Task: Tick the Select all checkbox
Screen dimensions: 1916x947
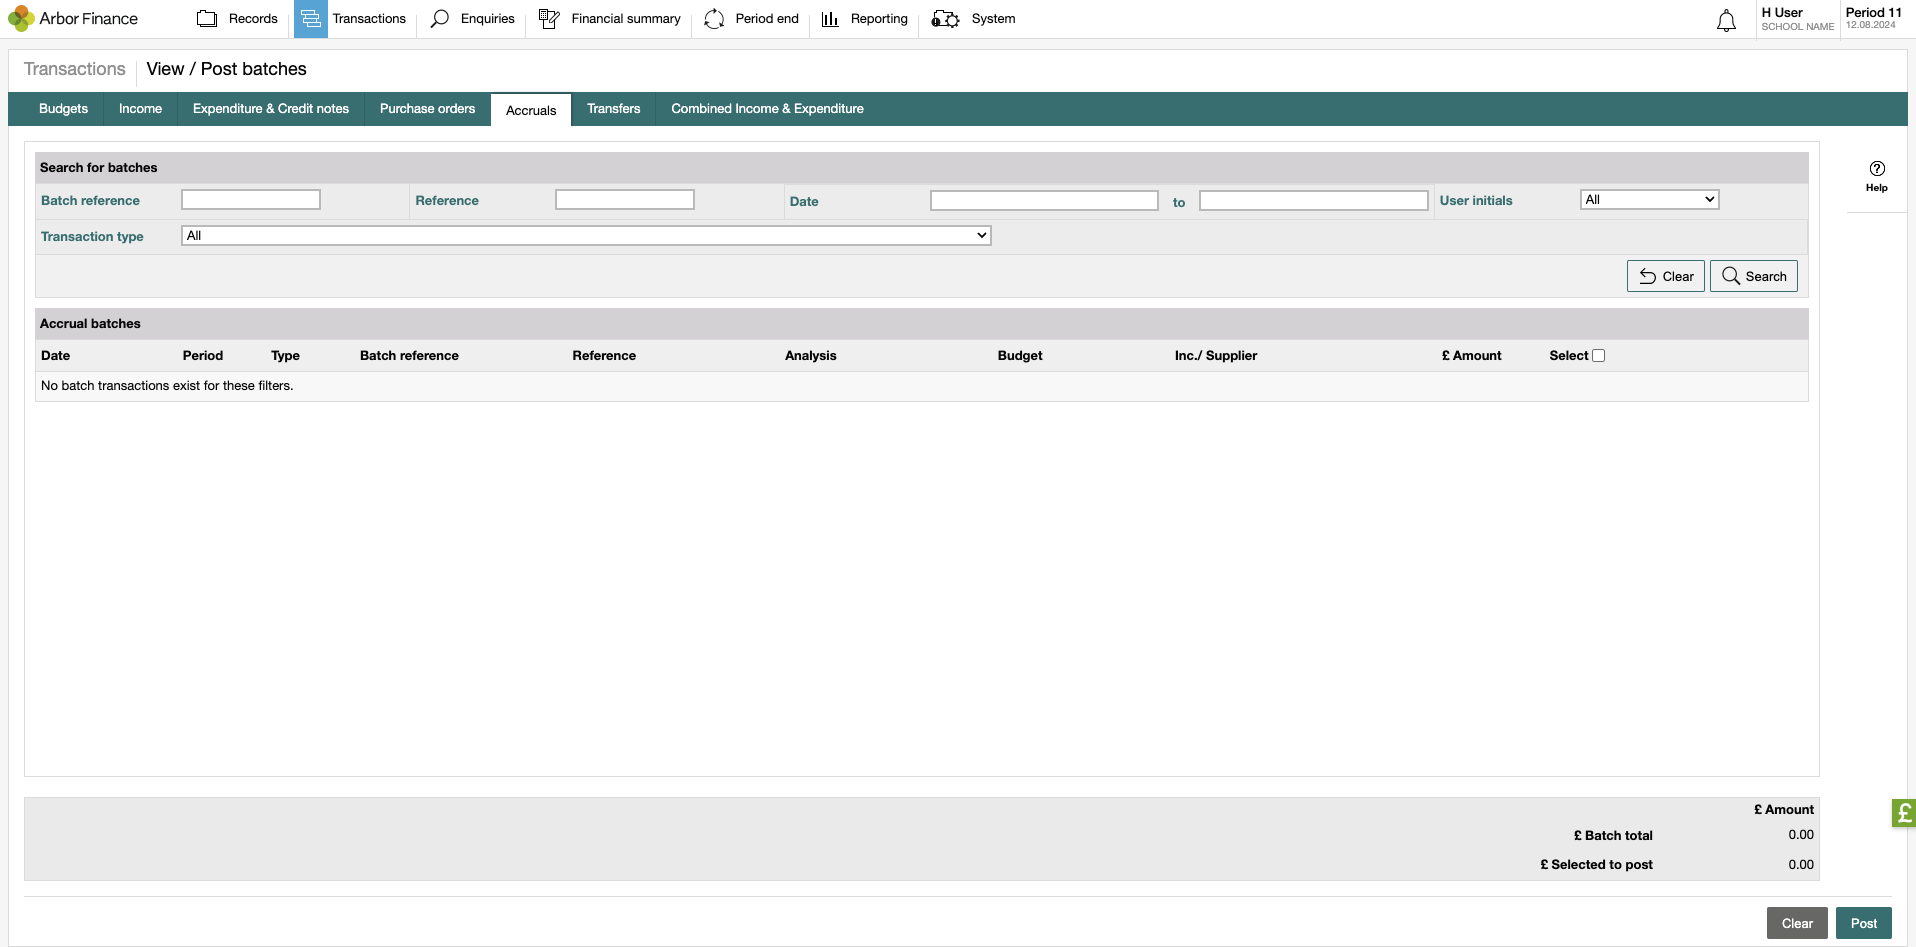Action: pos(1598,356)
